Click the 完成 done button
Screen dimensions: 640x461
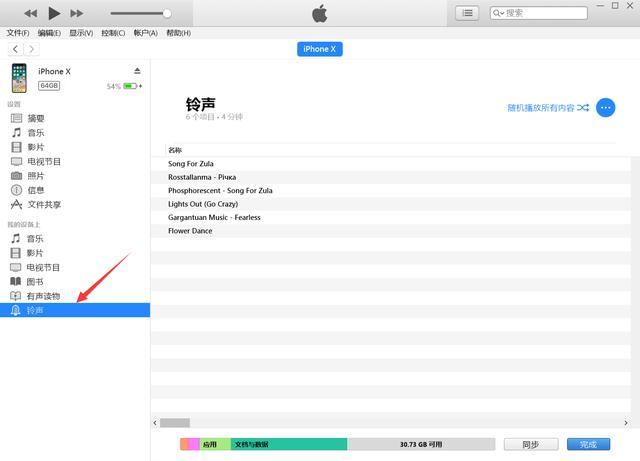(x=589, y=444)
